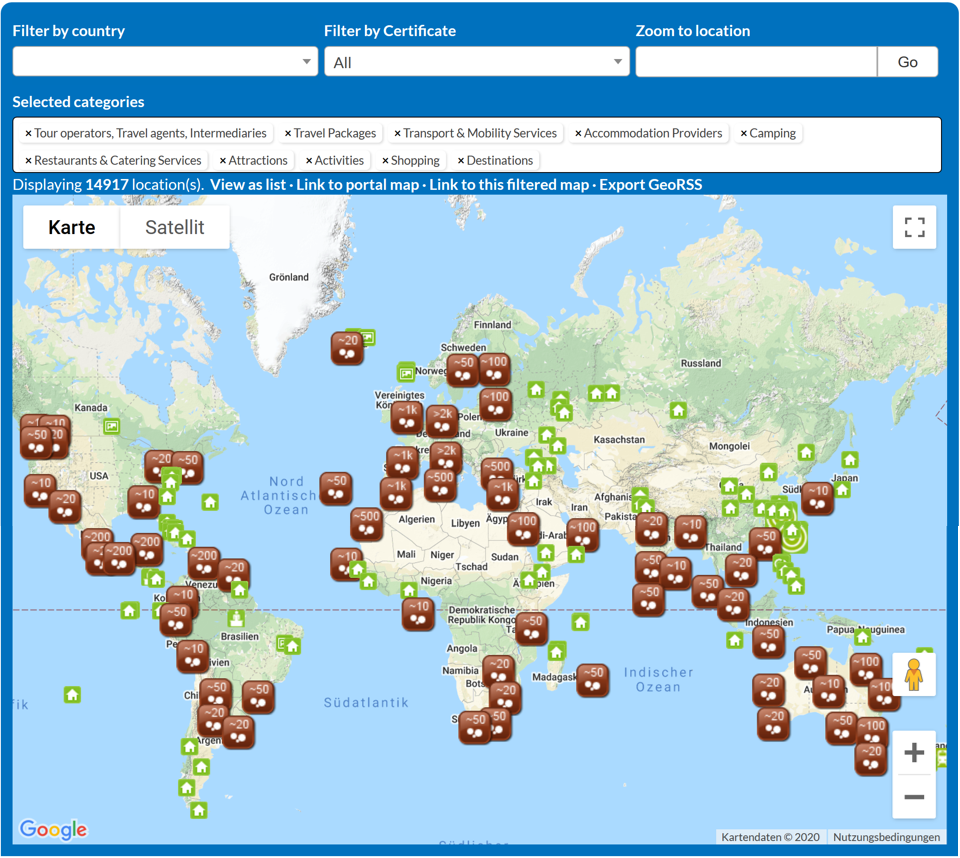The height and width of the screenshot is (858, 960).
Task: Click the map zoom out minus button
Action: click(913, 797)
